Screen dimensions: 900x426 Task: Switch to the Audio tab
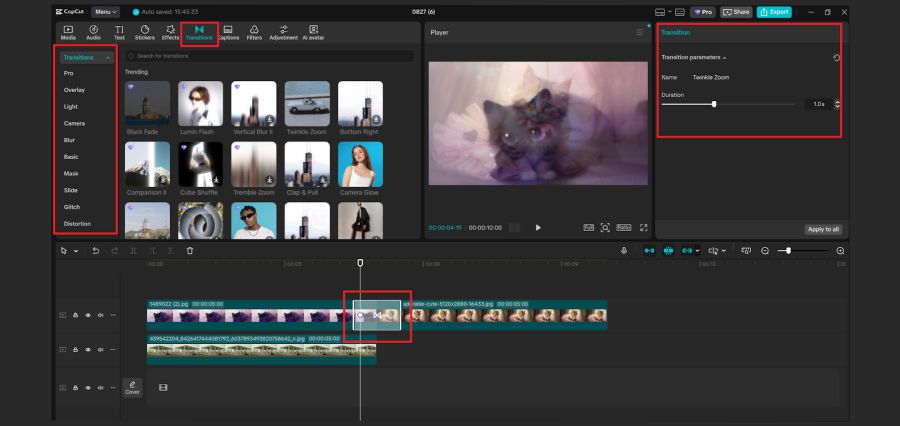[x=93, y=32]
